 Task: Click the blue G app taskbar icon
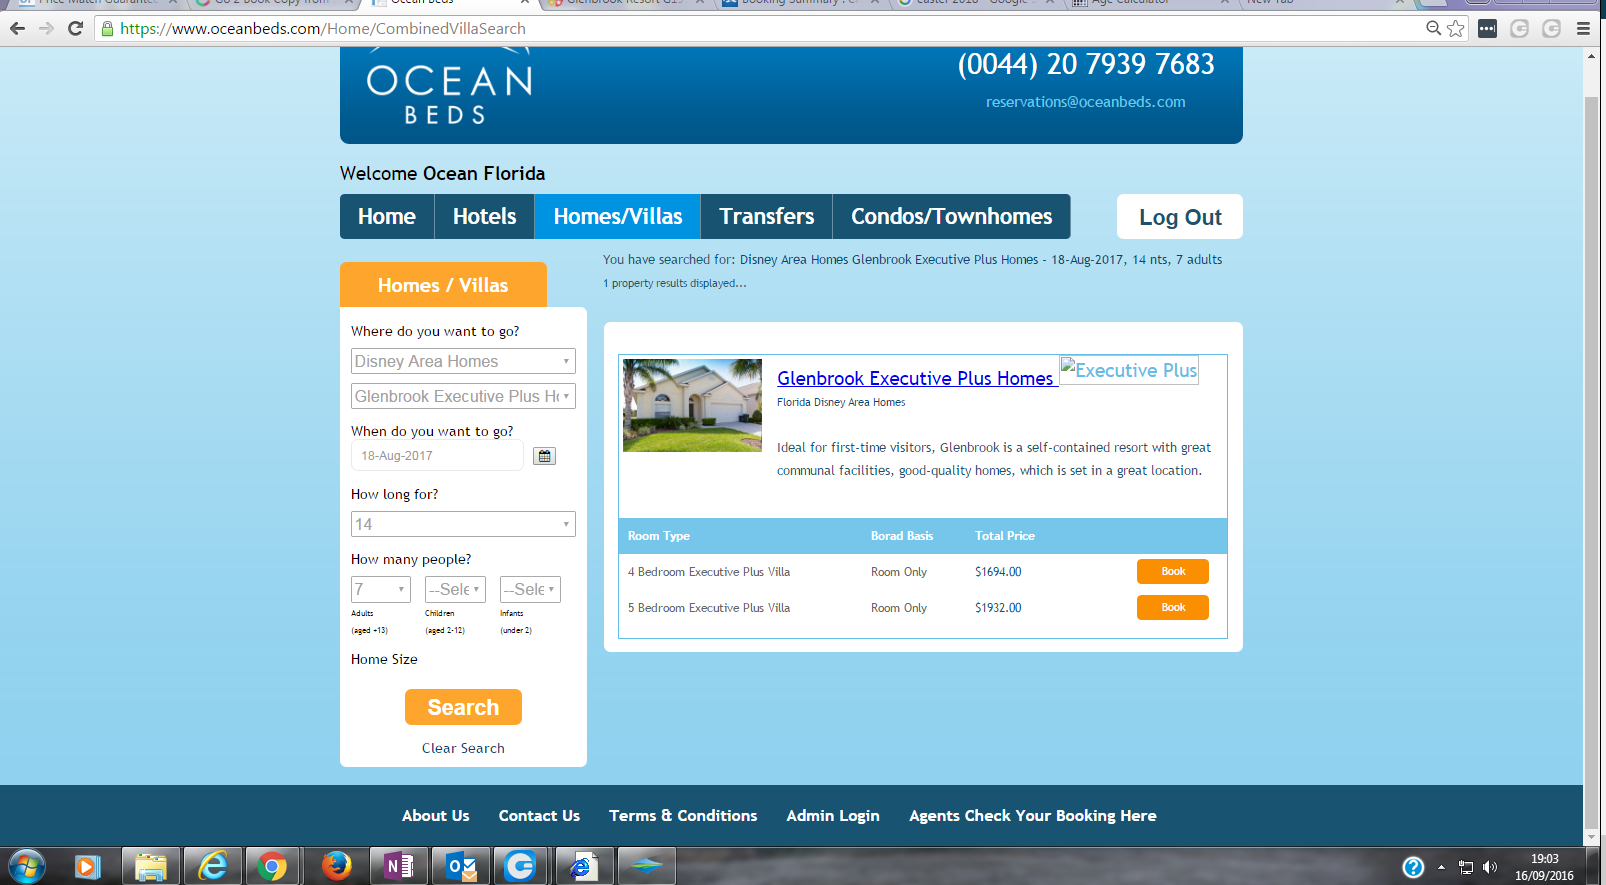[521, 866]
